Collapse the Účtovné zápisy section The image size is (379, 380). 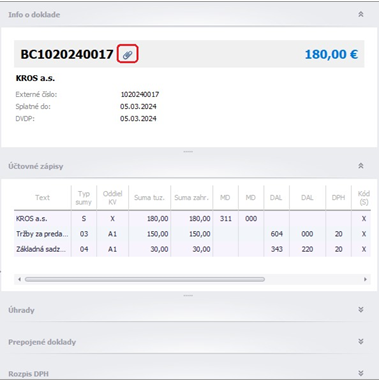(x=361, y=166)
